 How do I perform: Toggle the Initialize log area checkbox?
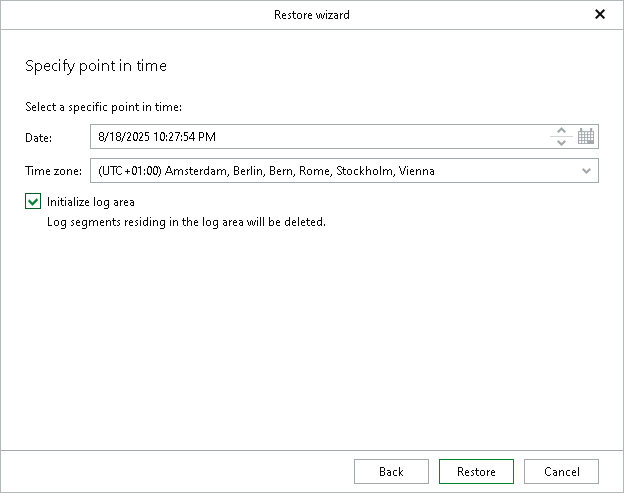pyautogui.click(x=33, y=202)
